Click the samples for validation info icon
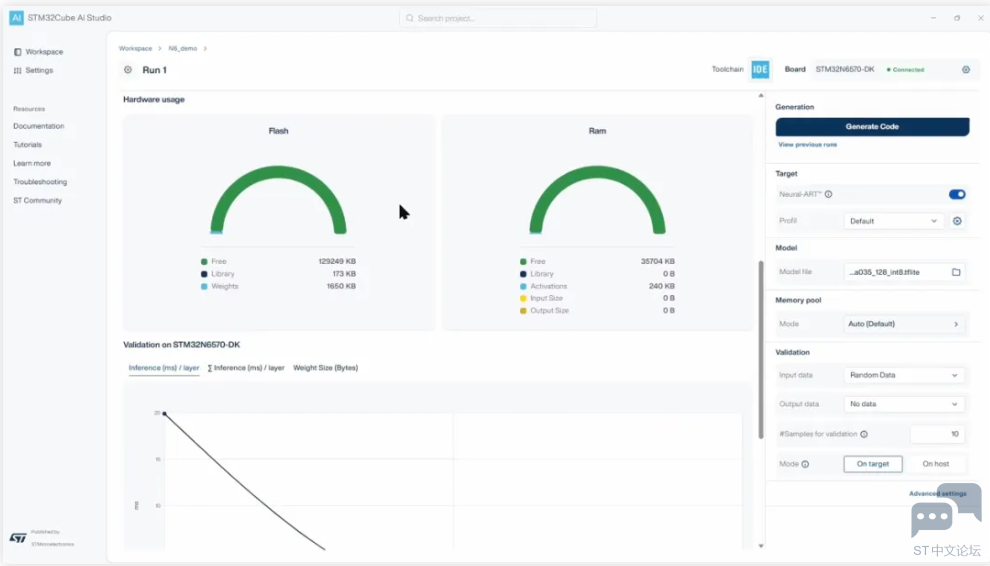The width and height of the screenshot is (990, 566). 864,434
